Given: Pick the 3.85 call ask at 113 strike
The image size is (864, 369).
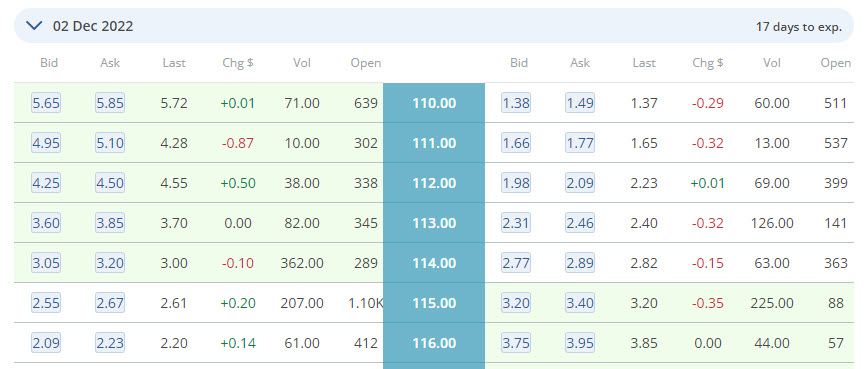Looking at the screenshot, I should point(110,223).
